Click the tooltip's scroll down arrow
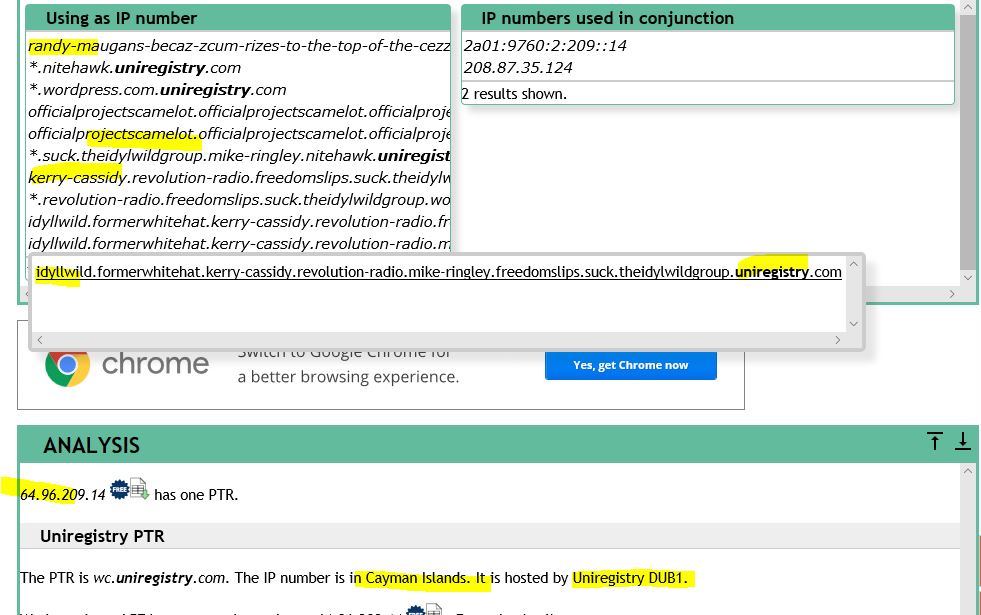 click(853, 323)
